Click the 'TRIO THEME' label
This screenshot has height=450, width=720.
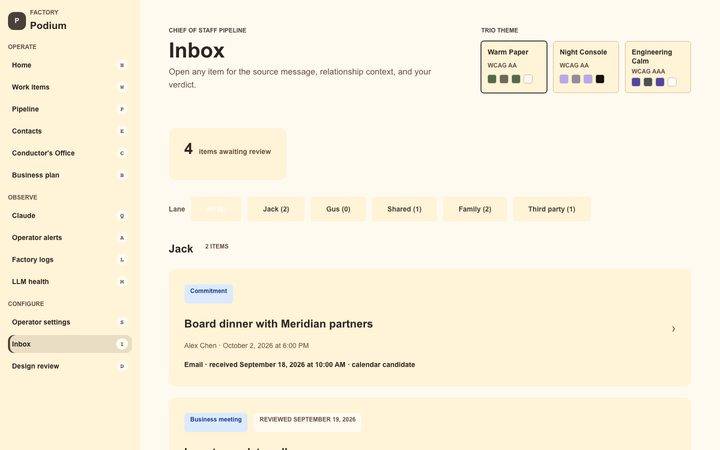[x=500, y=30]
